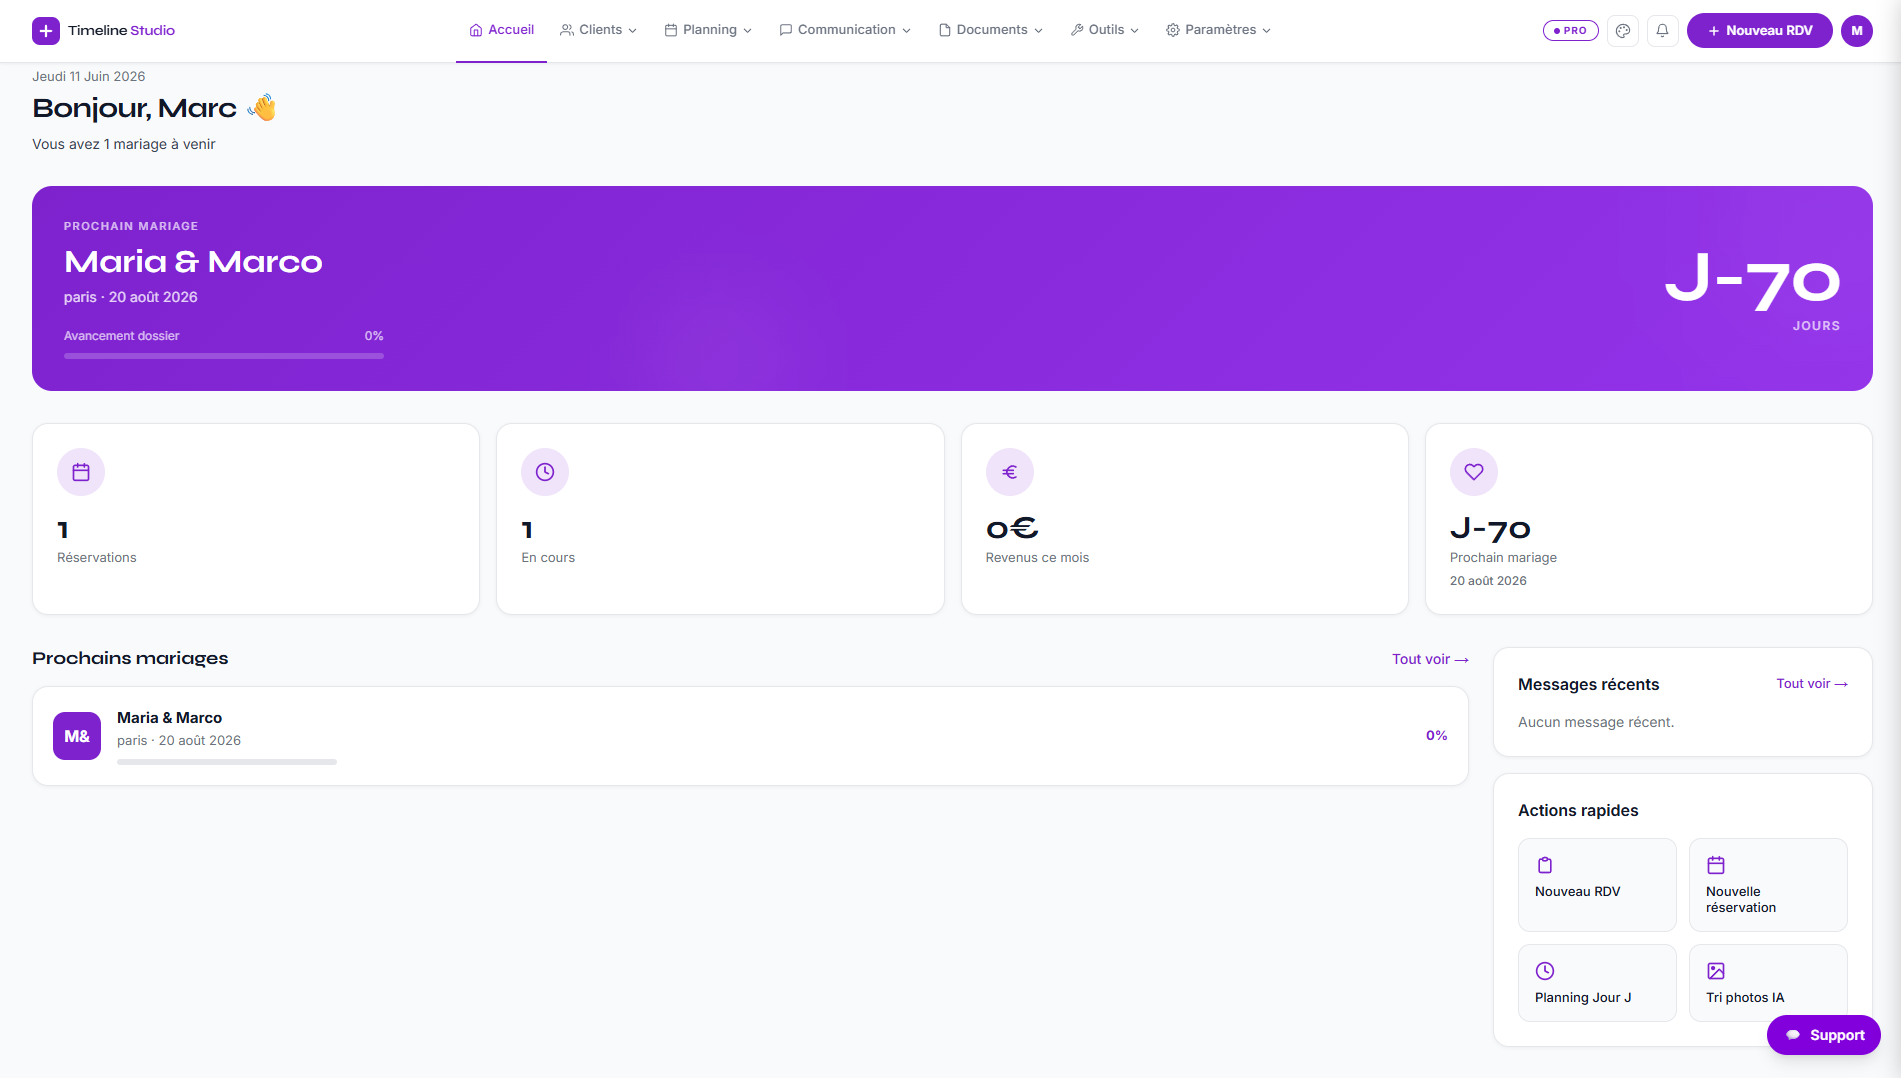1901x1078 pixels.
Task: Click the calendar icon in Nouvelle réservation
Action: (1716, 865)
